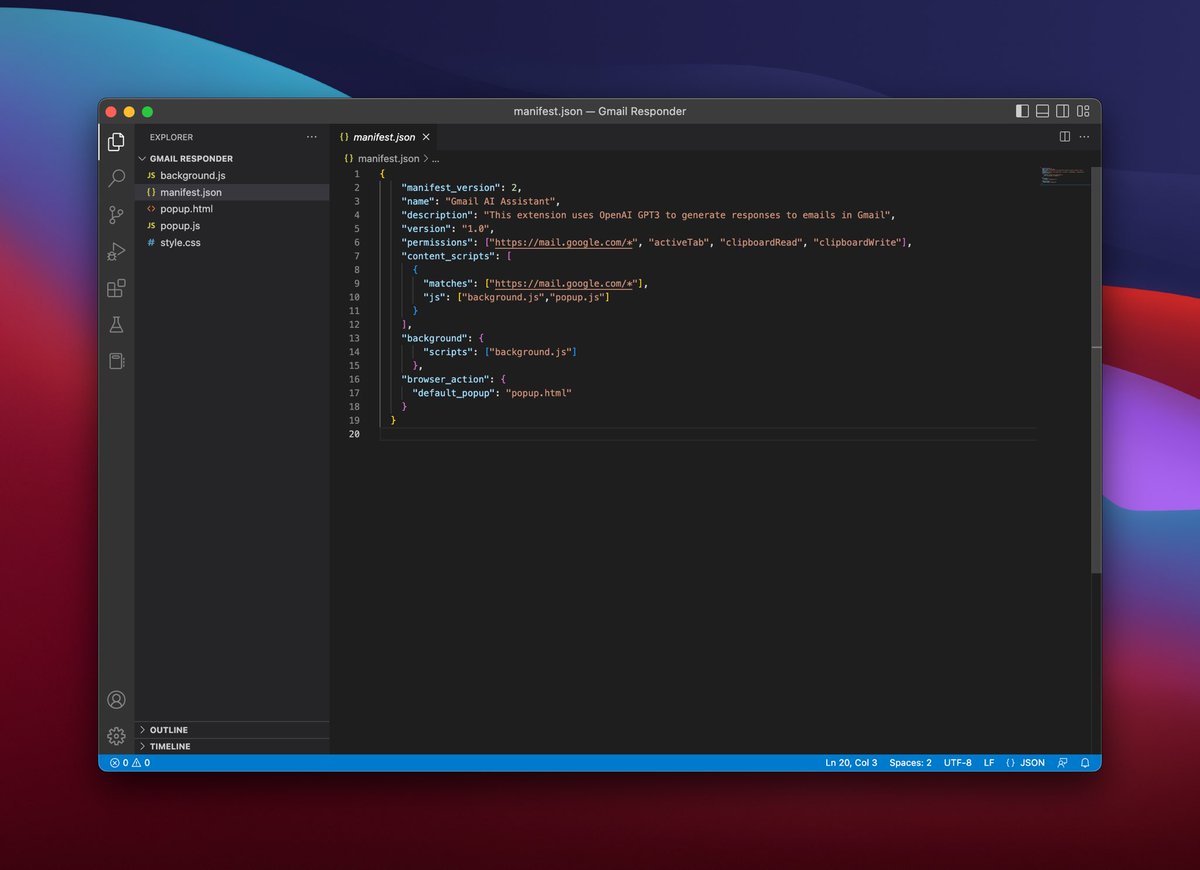The image size is (1200, 870).
Task: Click line number 13 in the gutter
Action: [355, 338]
